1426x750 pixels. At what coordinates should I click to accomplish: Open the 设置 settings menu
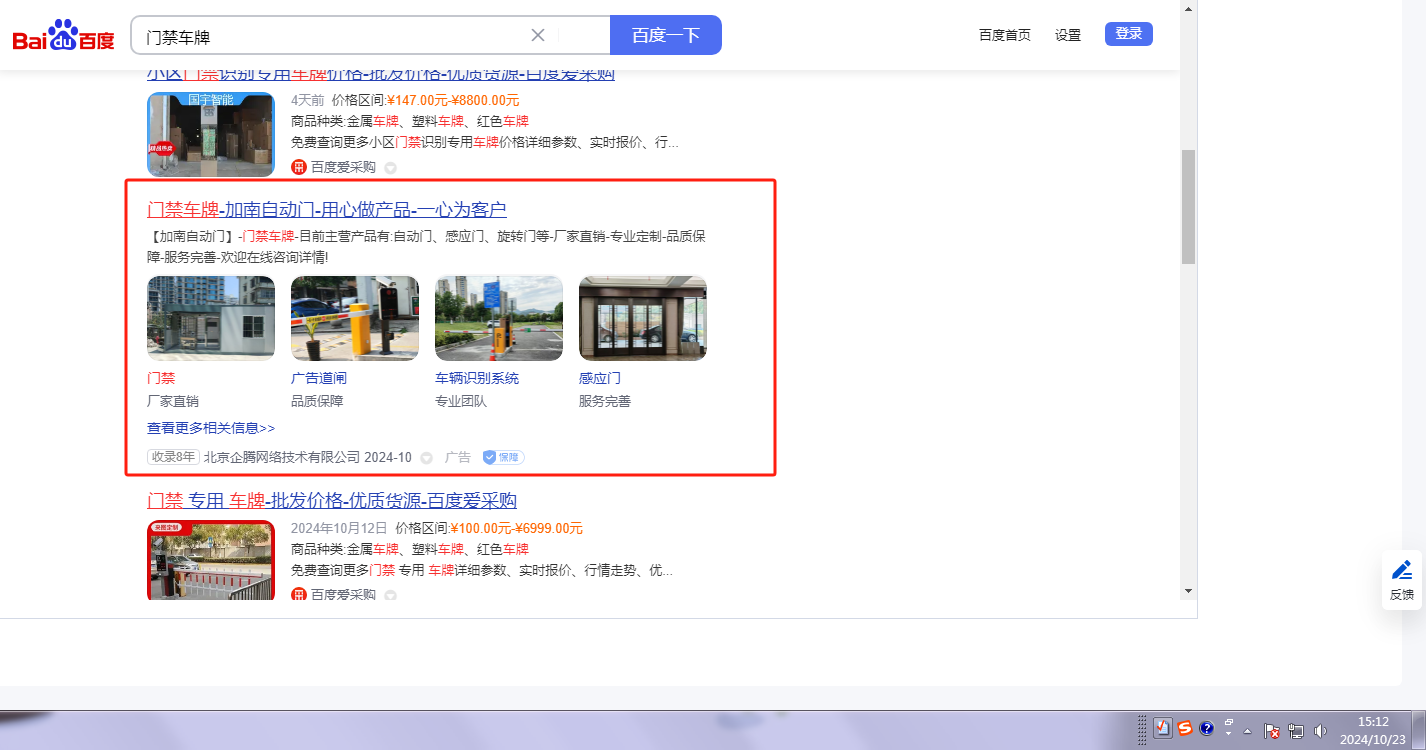(1068, 35)
